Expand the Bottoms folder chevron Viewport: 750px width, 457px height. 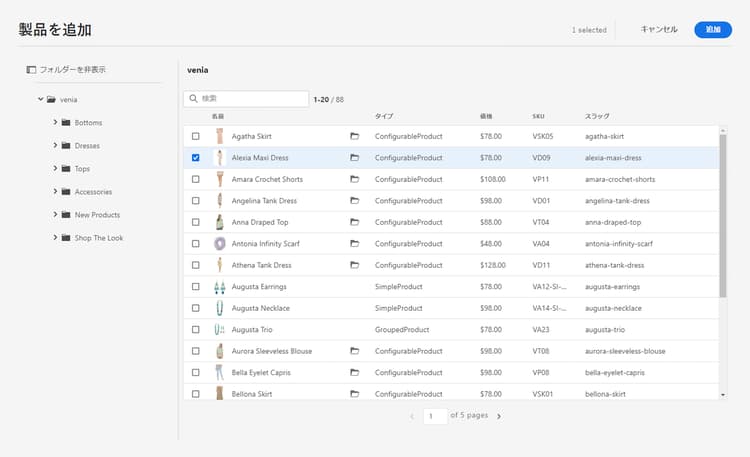click(55, 122)
